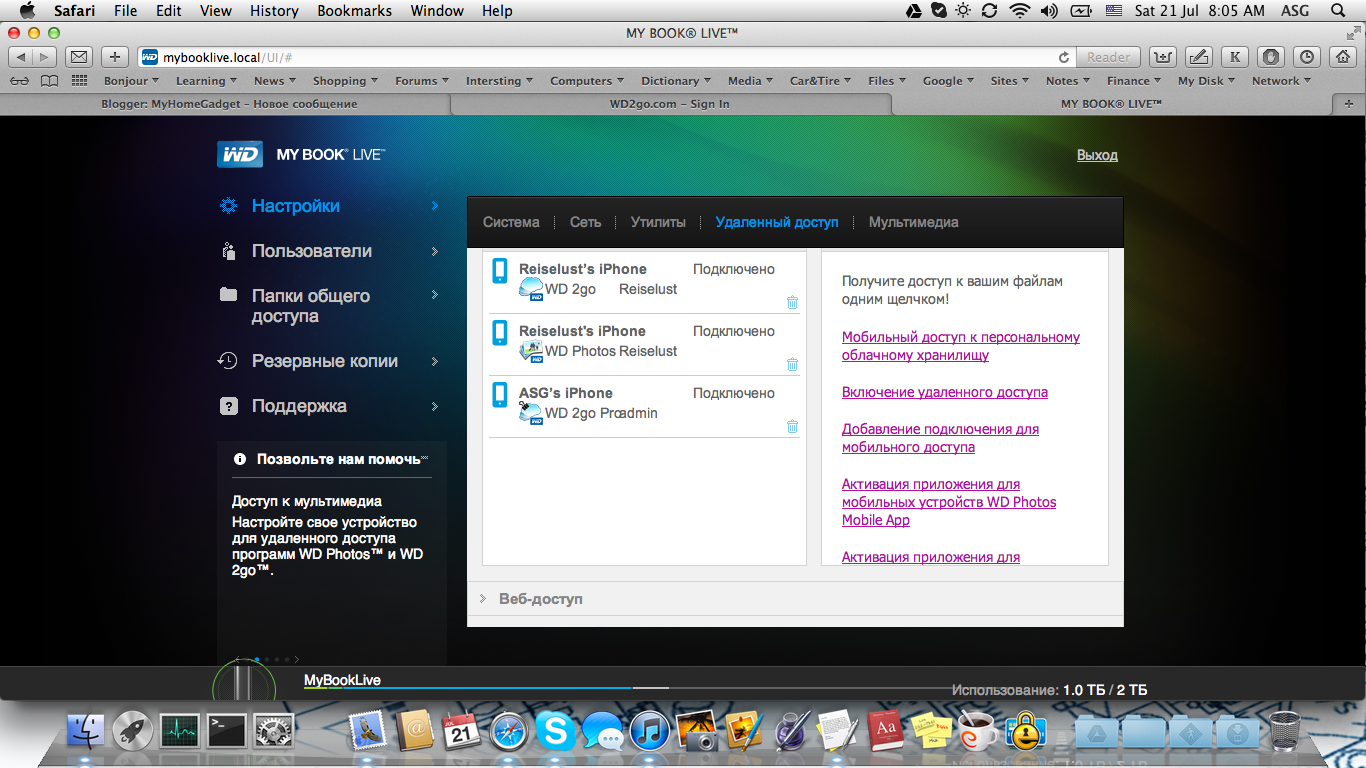Open link Мобильный доступ к персональному облачному хранилищу
This screenshot has height=768, width=1366.
click(961, 346)
